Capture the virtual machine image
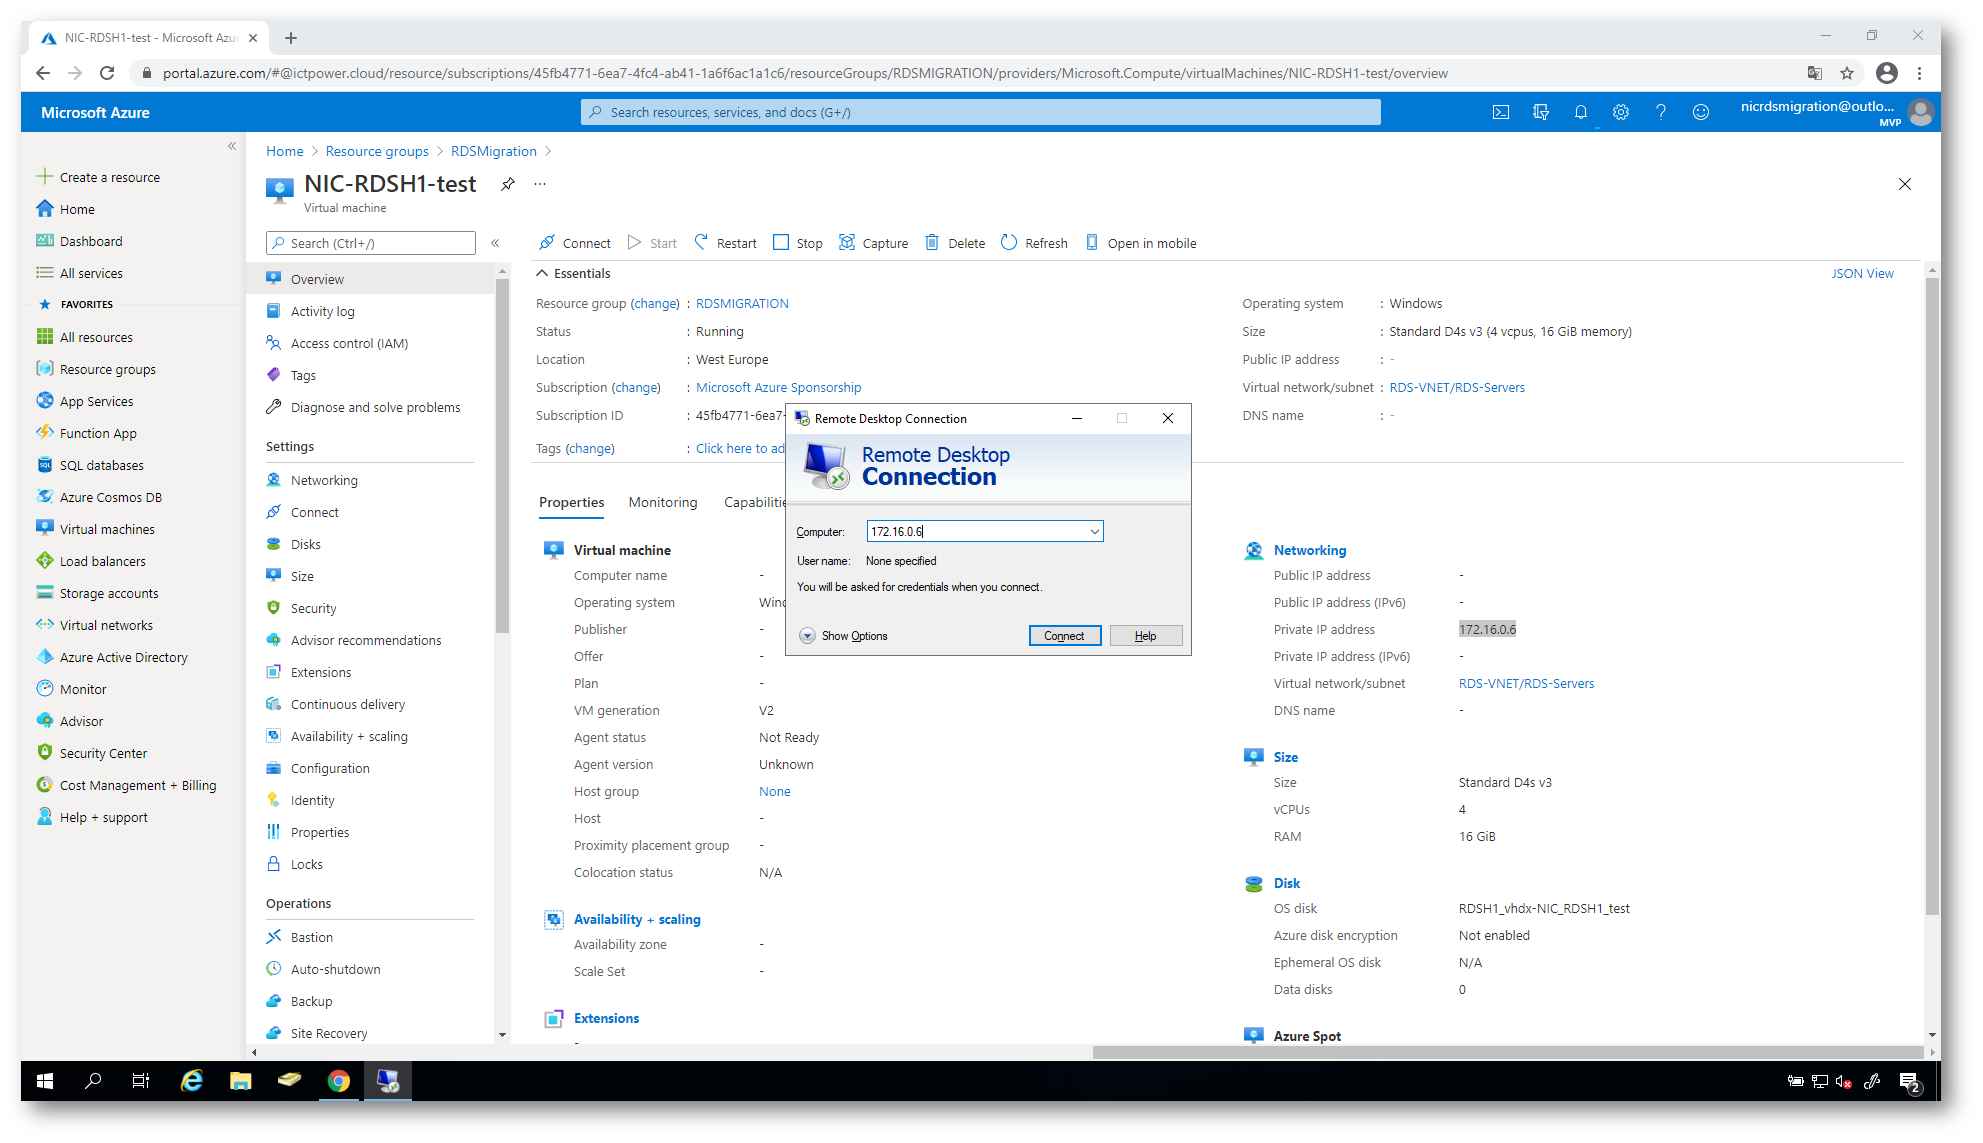 [x=874, y=243]
